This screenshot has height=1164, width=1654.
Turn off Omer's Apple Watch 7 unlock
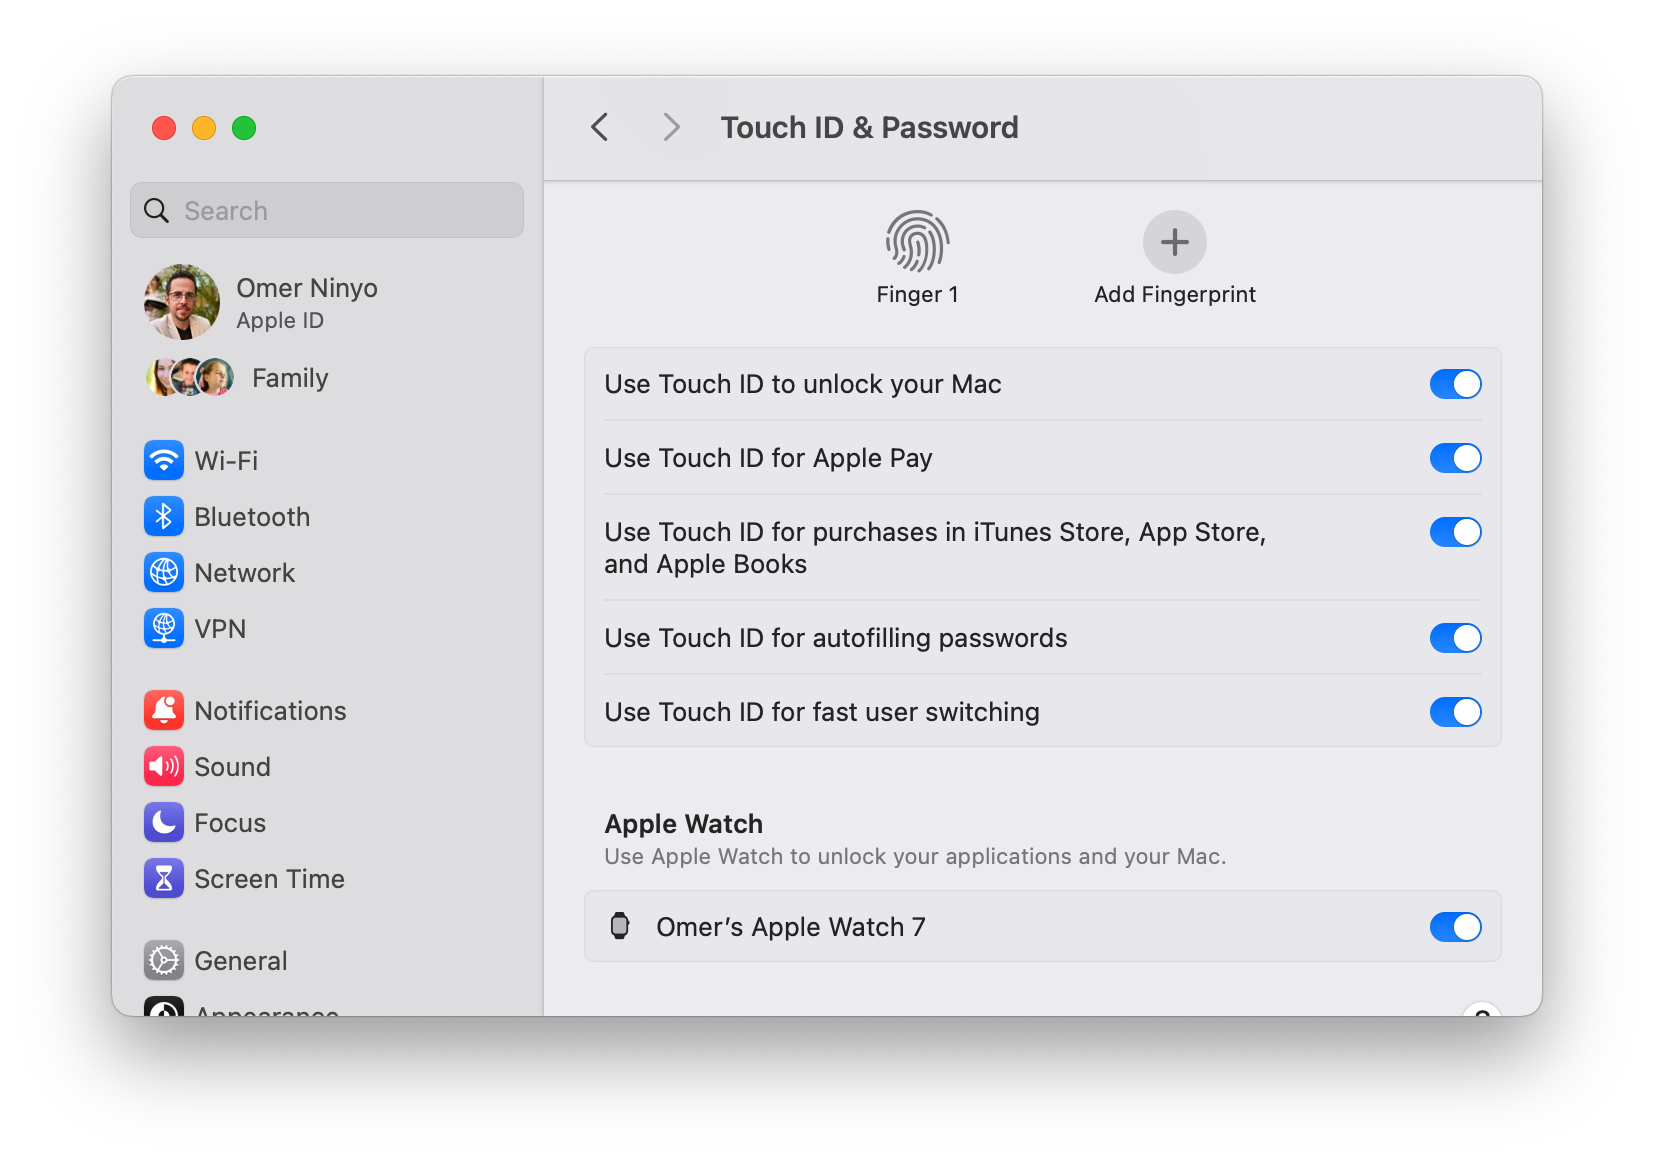1455,927
